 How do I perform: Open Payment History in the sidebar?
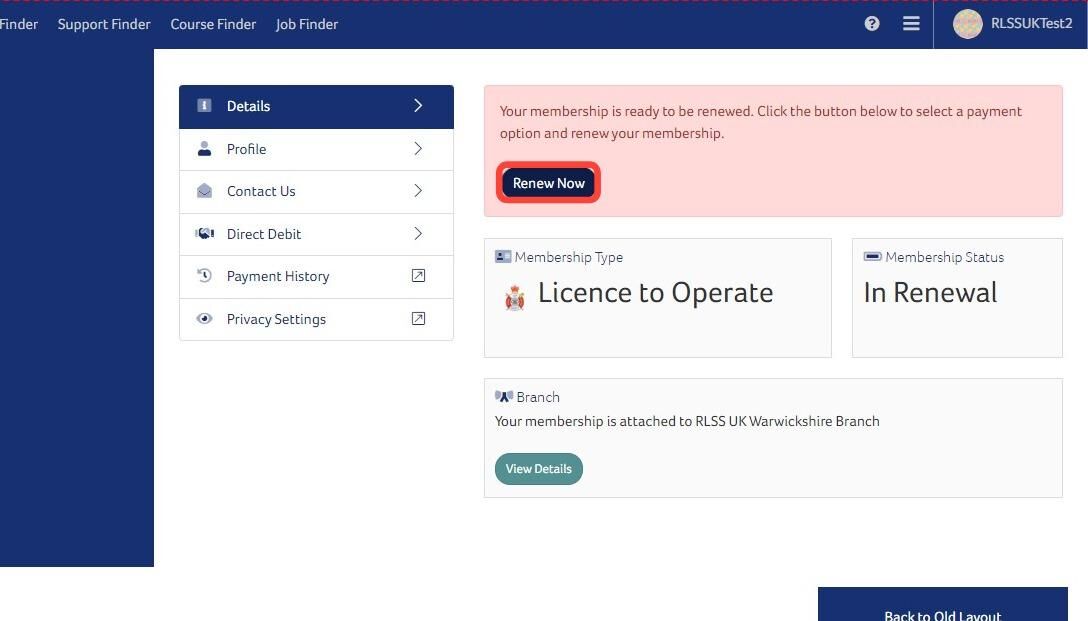point(316,277)
